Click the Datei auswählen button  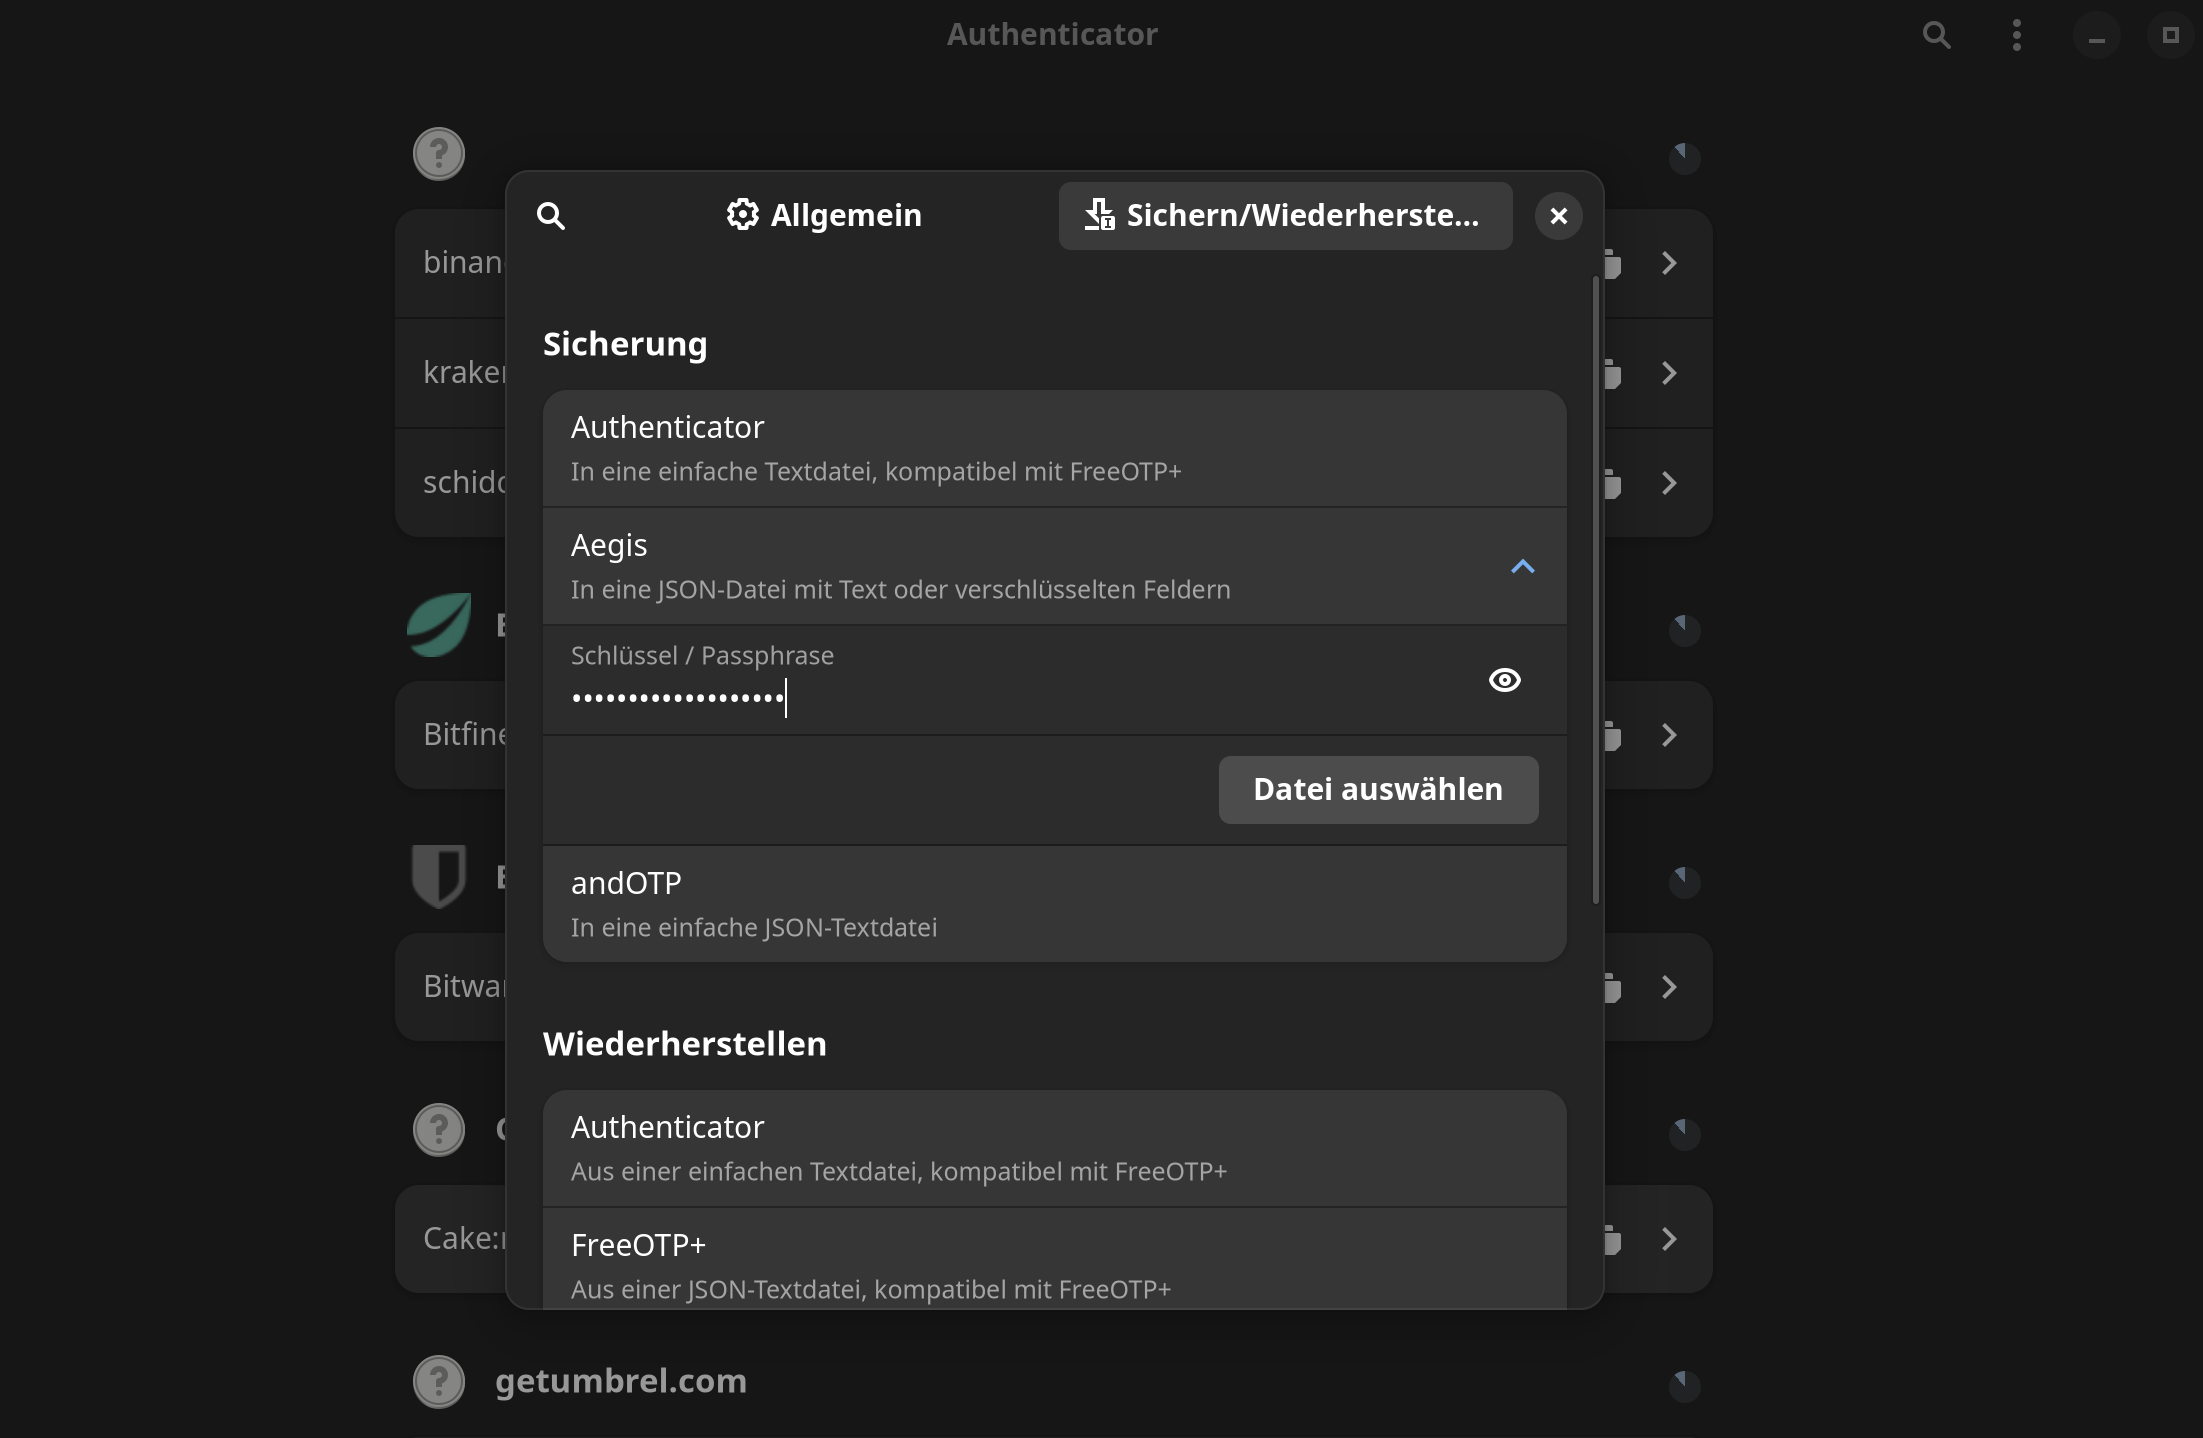pyautogui.click(x=1378, y=790)
